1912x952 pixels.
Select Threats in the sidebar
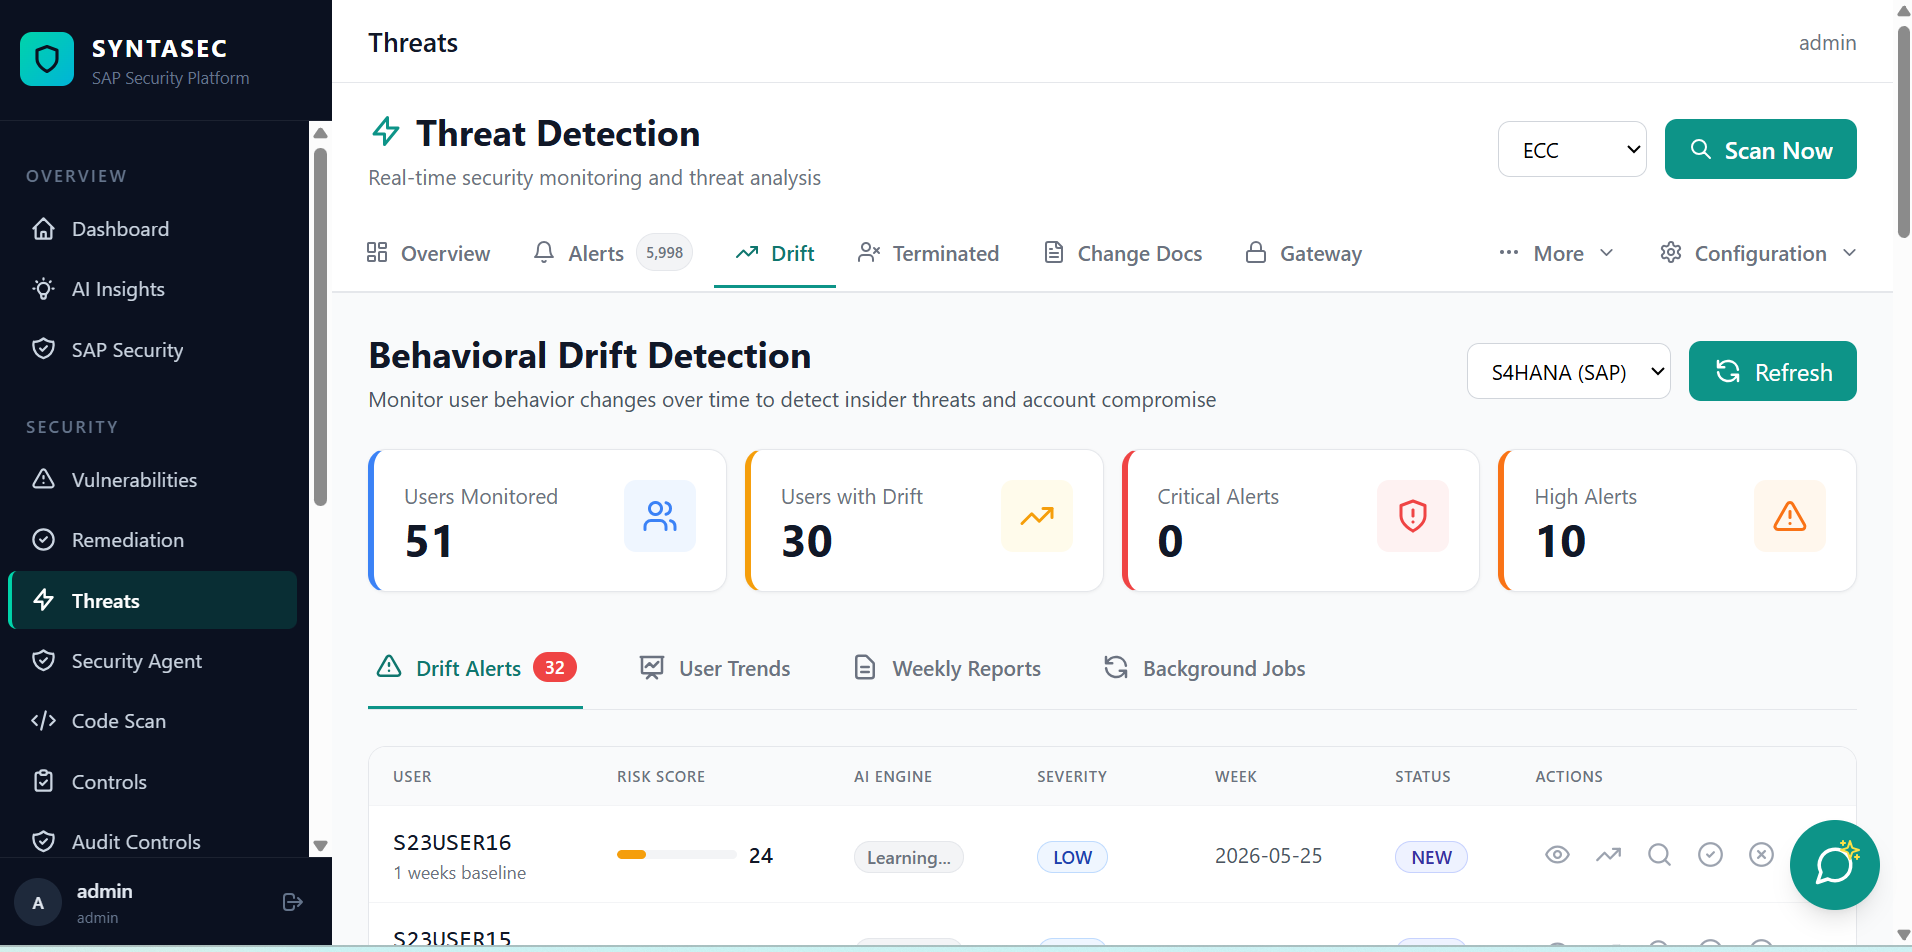153,600
